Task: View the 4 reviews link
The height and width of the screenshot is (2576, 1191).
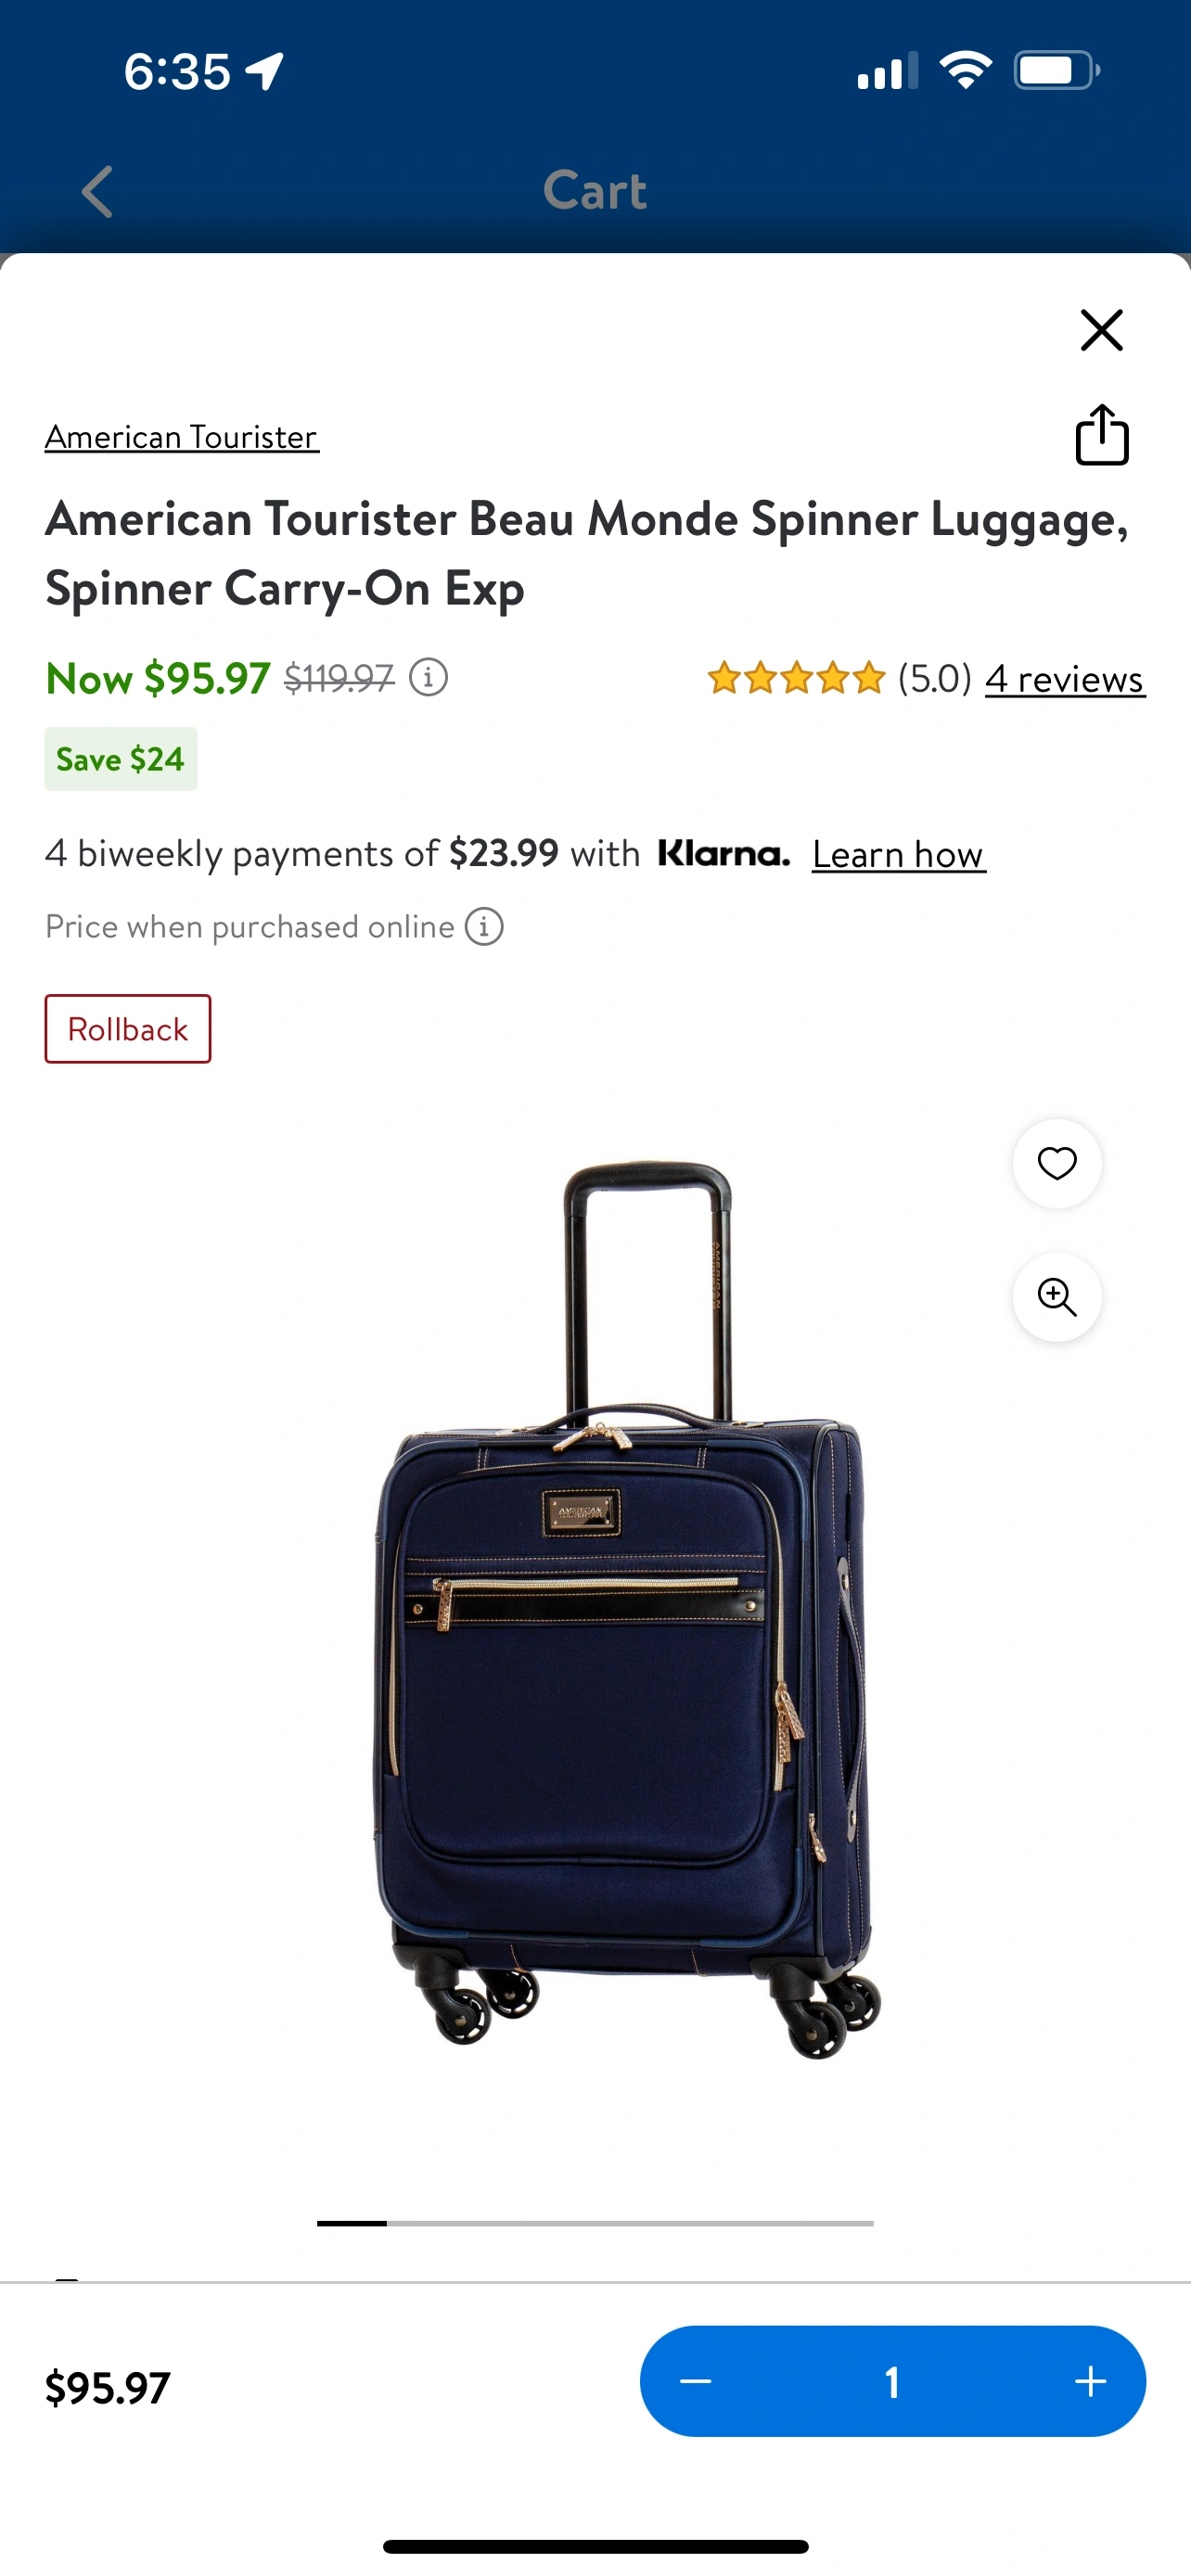Action: click(1065, 679)
